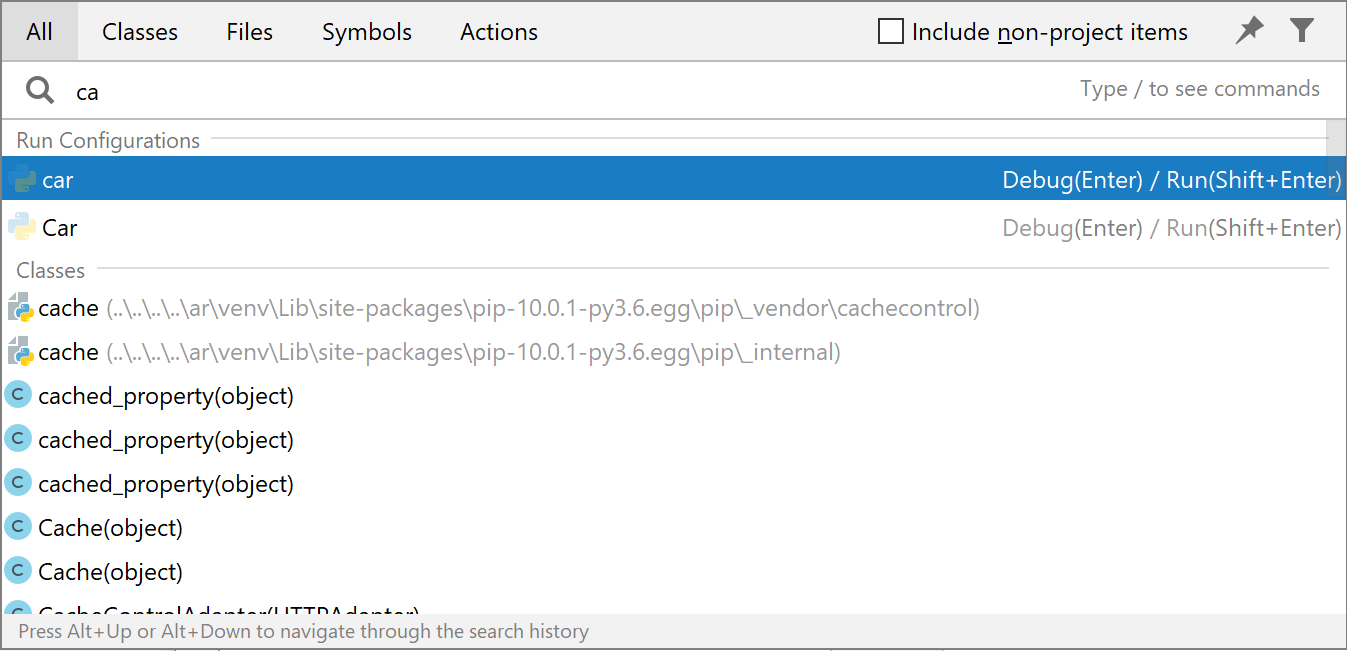Switch to the Actions tab
Screen dimensions: 1347x651
tap(499, 32)
